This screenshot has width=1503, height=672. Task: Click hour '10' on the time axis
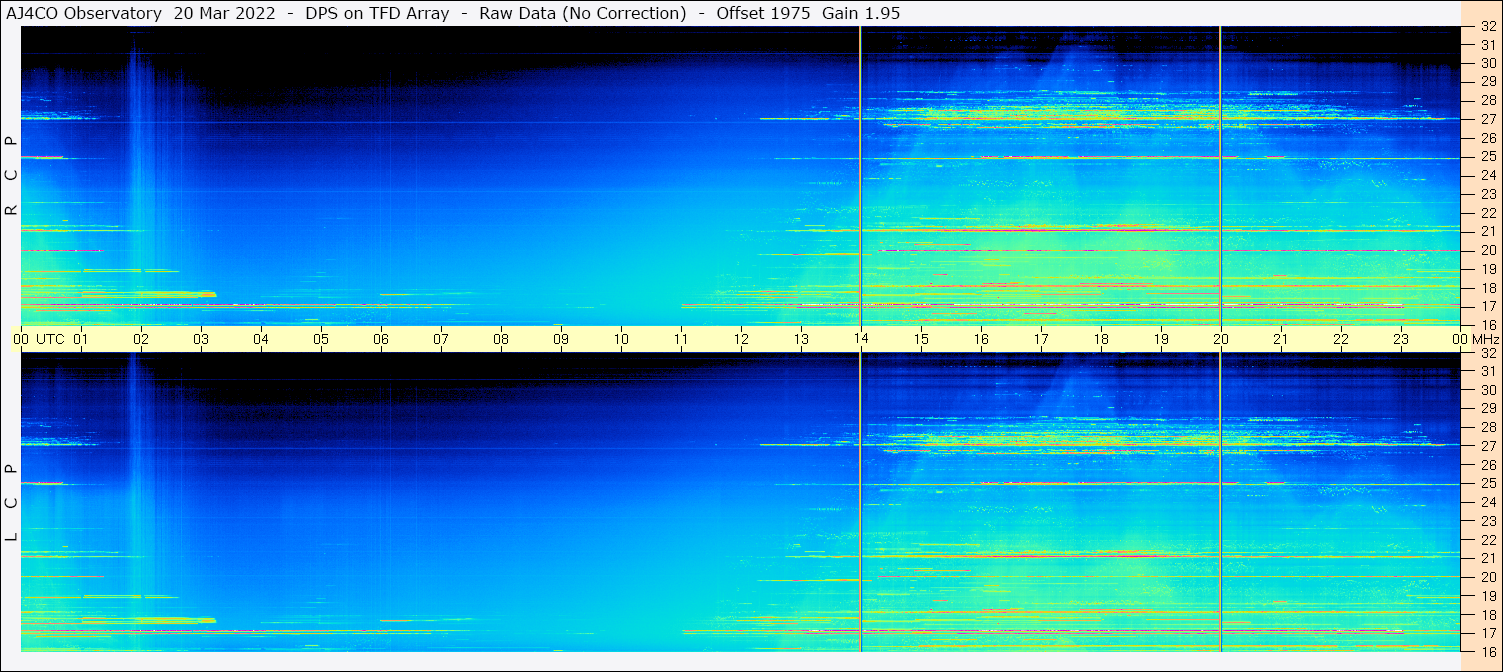[621, 339]
